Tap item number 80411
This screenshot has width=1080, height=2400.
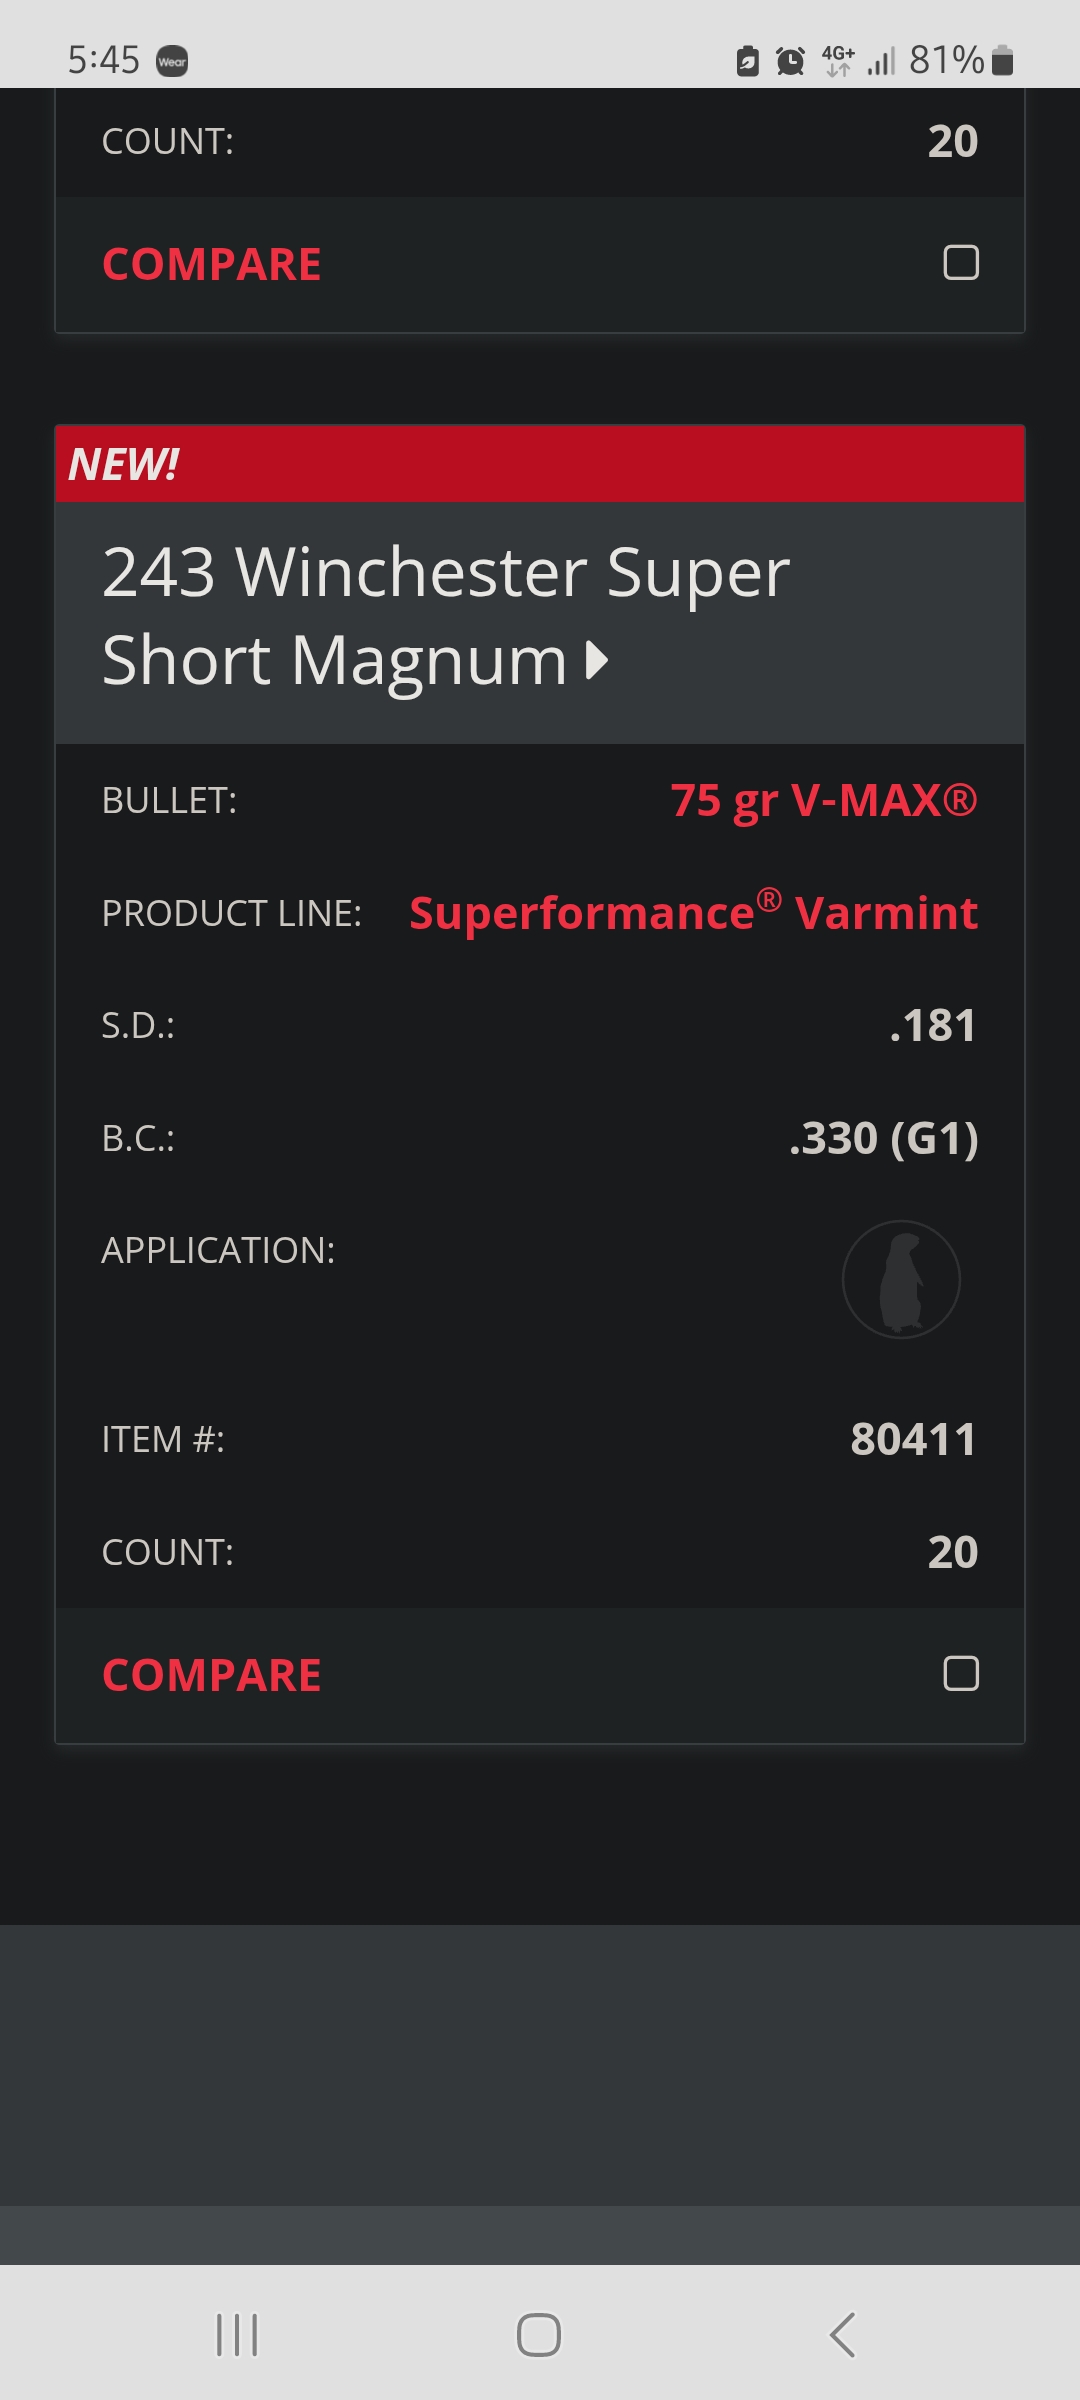tap(913, 1440)
